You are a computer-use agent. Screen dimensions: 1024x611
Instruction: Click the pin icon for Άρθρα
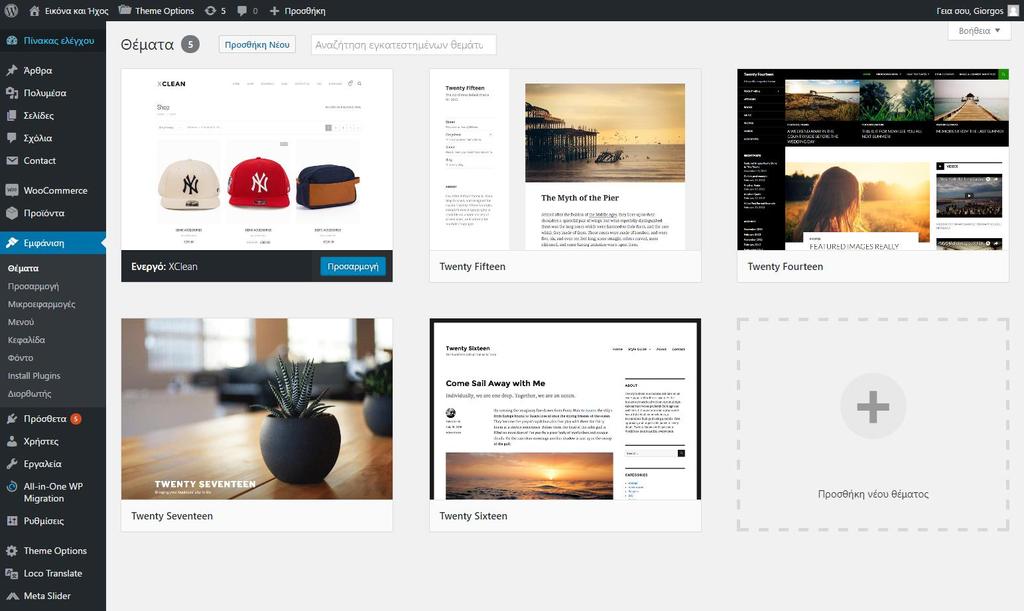pyautogui.click(x=12, y=70)
